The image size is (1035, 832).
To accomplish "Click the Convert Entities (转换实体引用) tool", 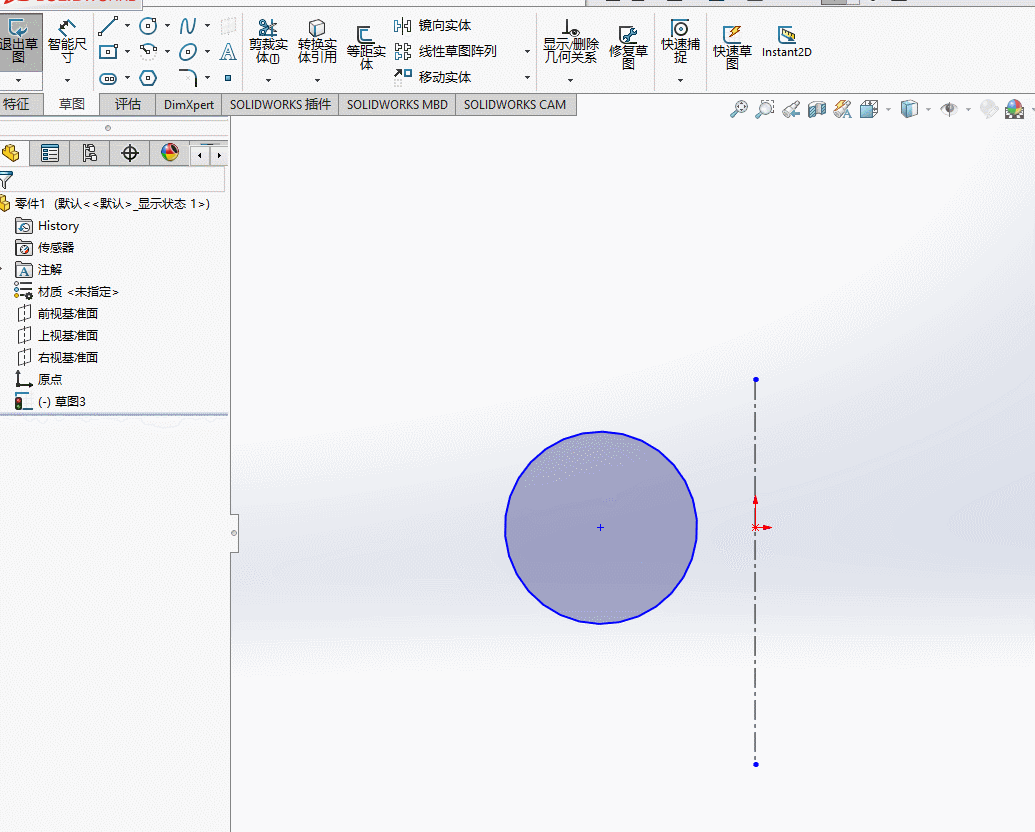I will click(317, 42).
